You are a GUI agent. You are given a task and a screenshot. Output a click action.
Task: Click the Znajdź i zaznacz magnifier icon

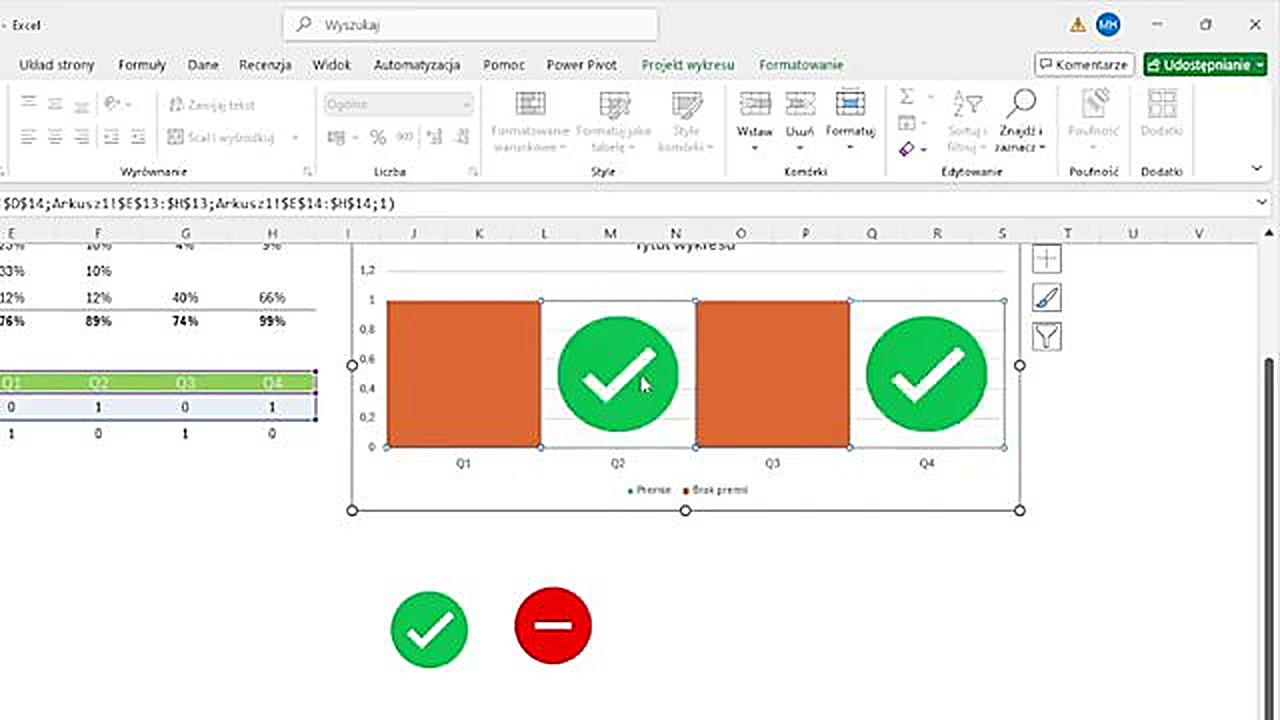(1020, 103)
